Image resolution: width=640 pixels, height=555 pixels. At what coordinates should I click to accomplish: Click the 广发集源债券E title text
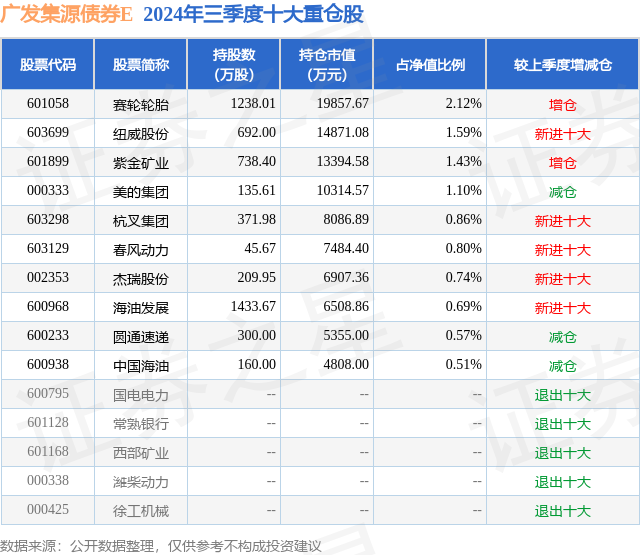66,14
